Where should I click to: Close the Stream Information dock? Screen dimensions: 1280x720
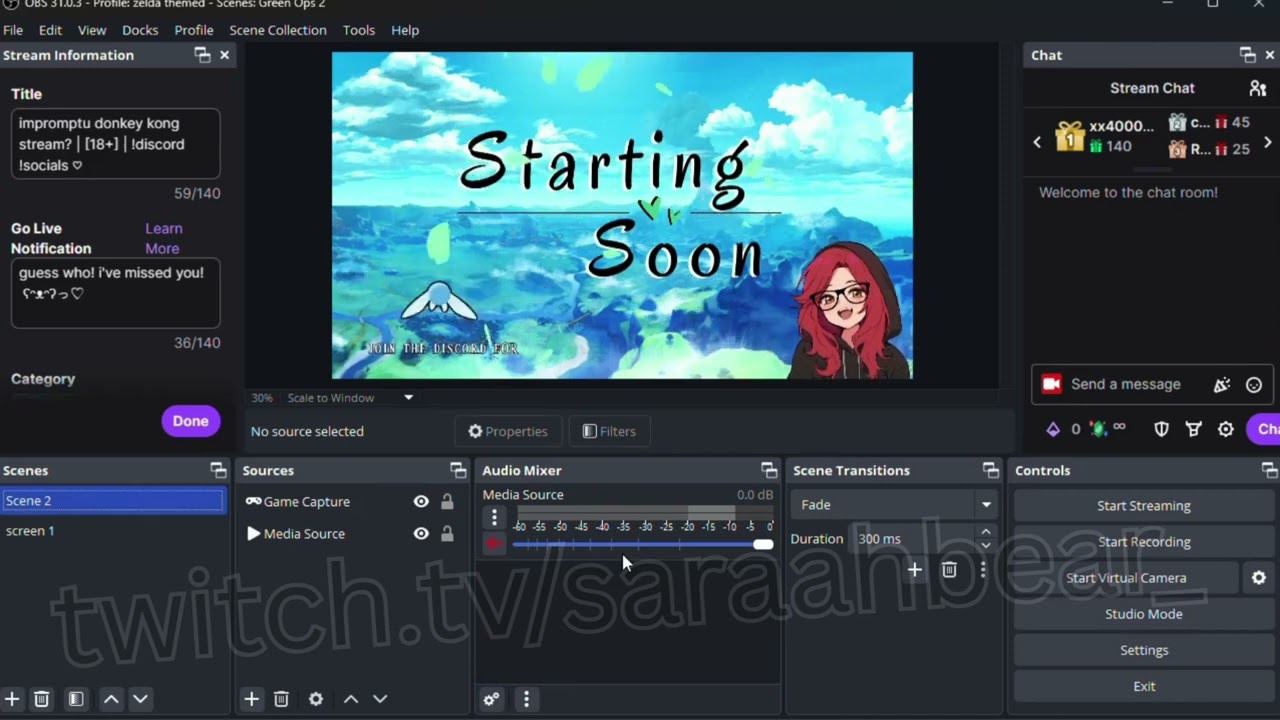coord(225,55)
